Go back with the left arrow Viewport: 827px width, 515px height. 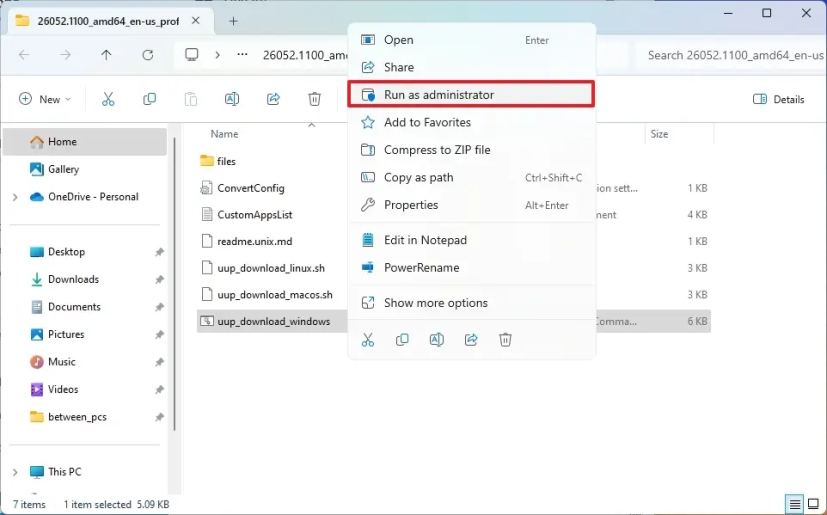pyautogui.click(x=24, y=55)
